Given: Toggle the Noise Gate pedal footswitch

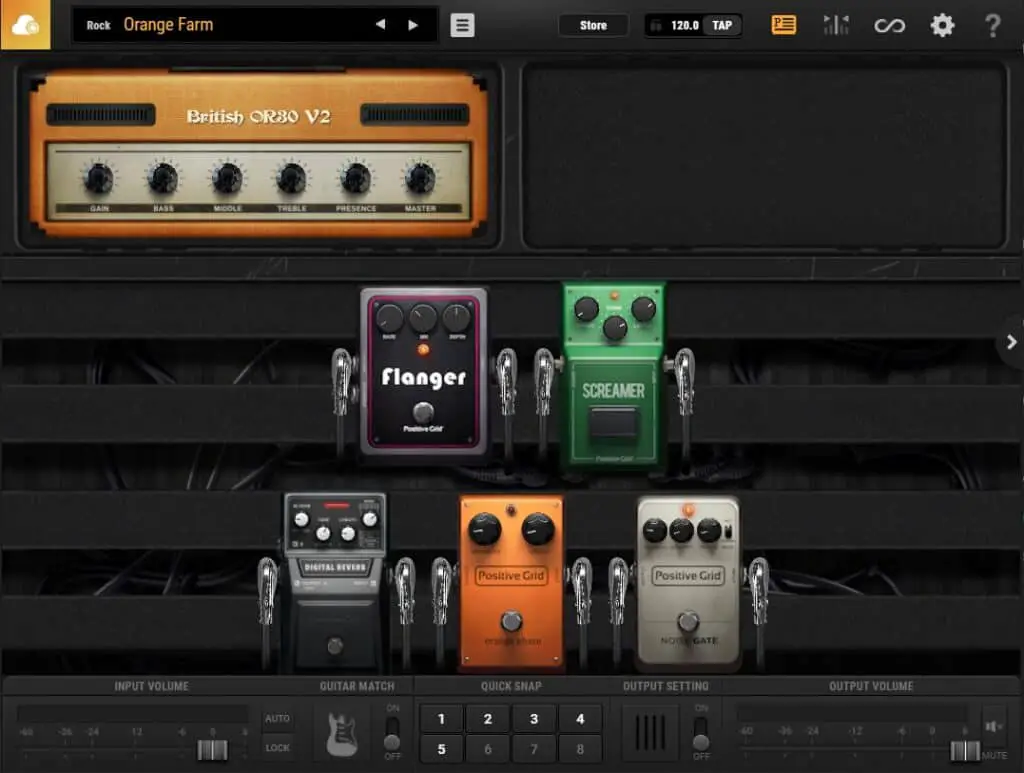Looking at the screenshot, I should point(688,621).
